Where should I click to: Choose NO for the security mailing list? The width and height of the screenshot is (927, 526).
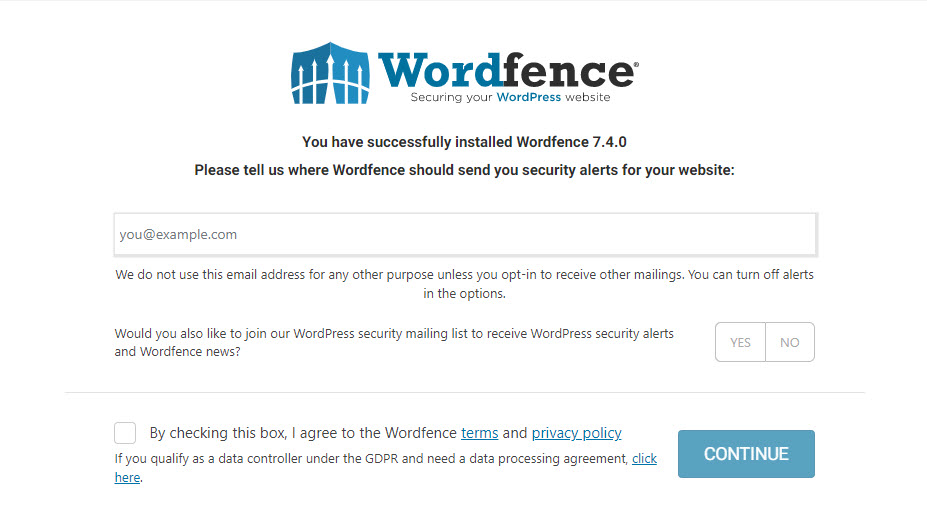click(x=790, y=342)
